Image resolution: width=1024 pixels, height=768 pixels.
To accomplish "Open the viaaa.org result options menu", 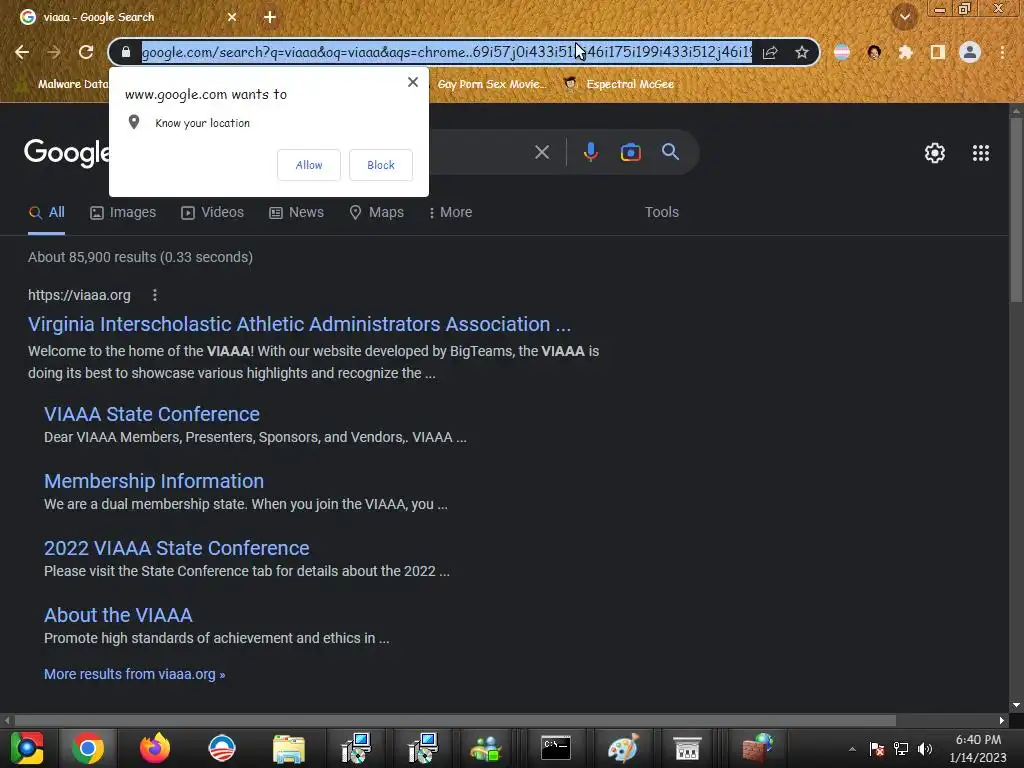I will click(x=155, y=295).
